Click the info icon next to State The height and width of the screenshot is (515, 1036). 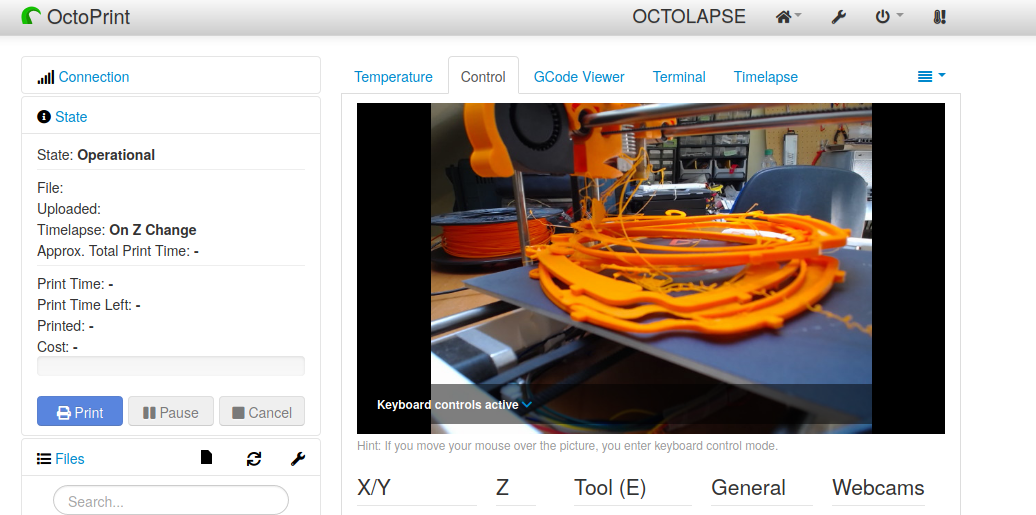(44, 117)
